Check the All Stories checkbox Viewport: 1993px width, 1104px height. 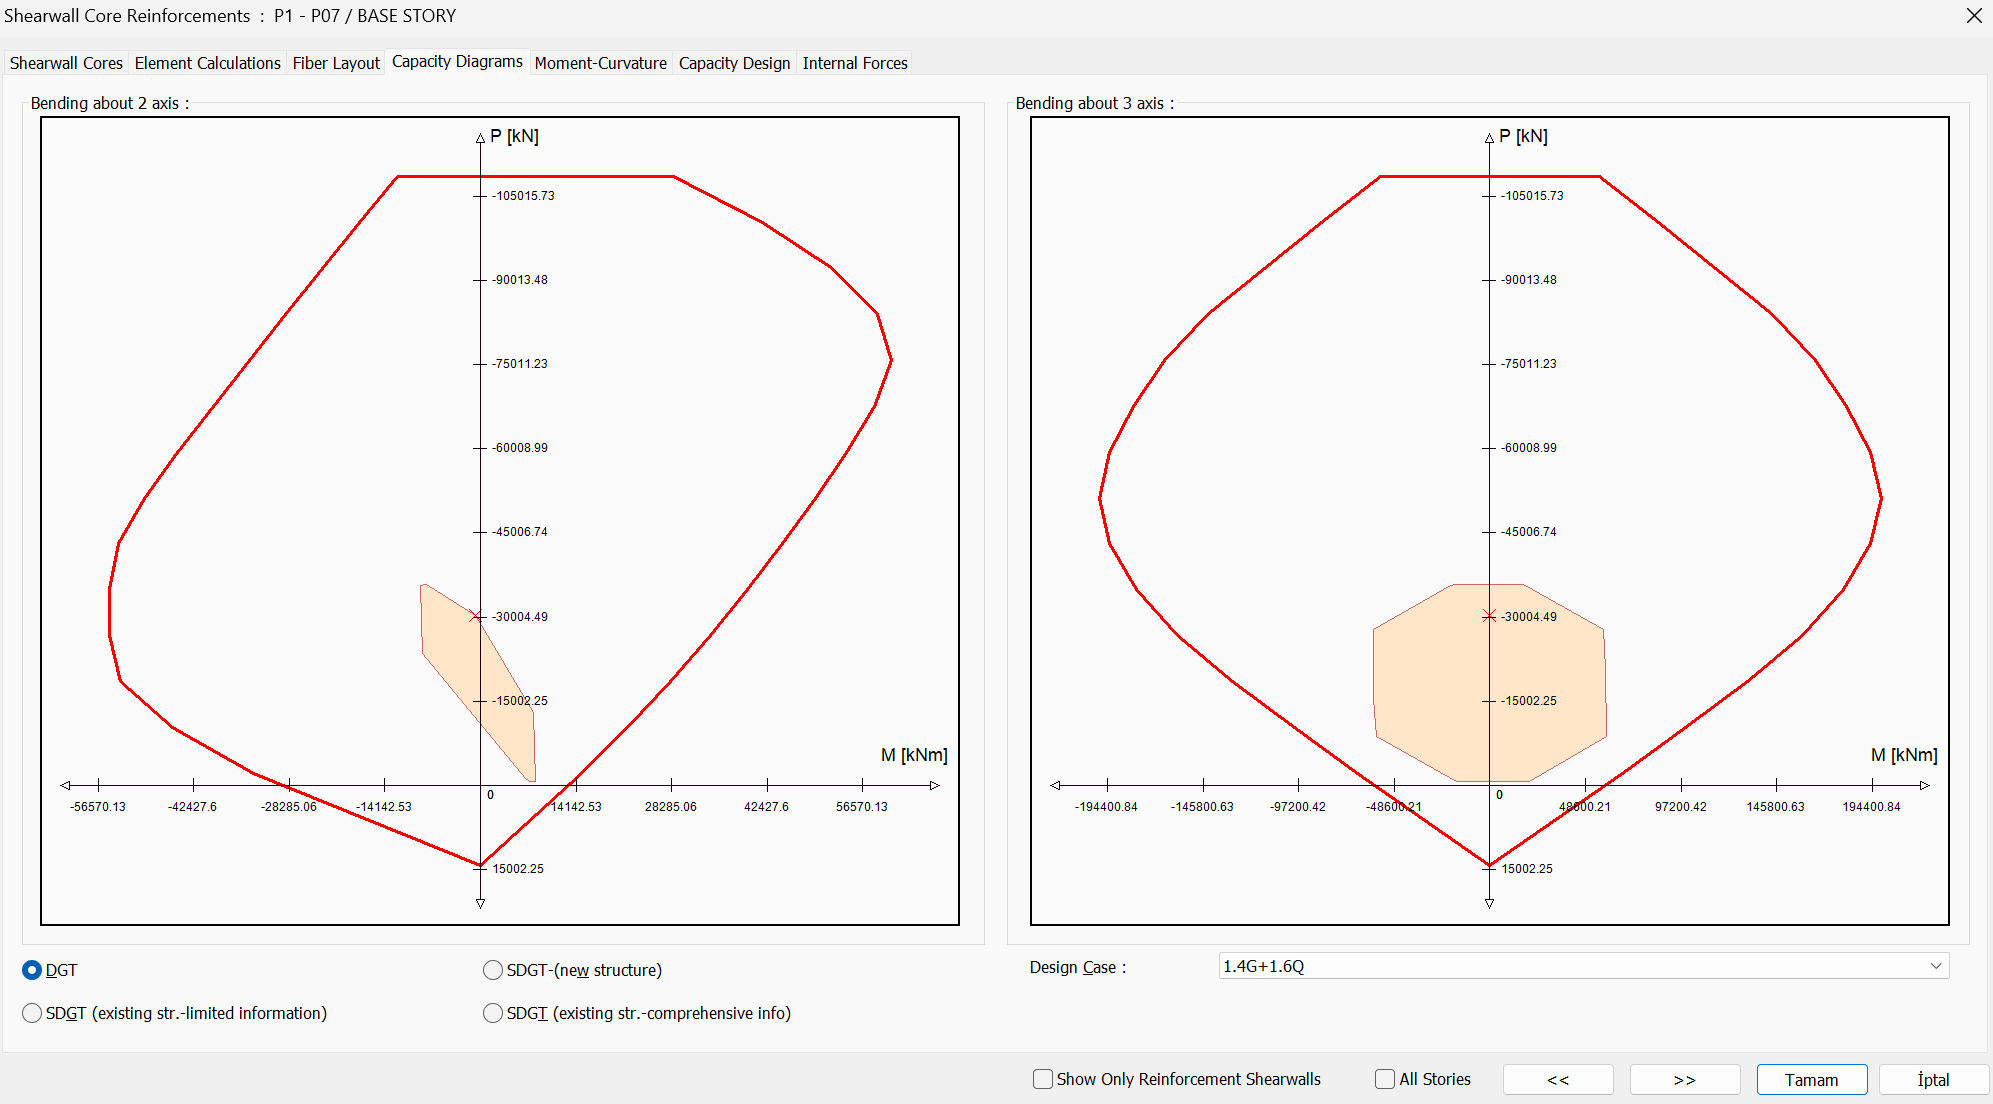pyautogui.click(x=1385, y=1079)
